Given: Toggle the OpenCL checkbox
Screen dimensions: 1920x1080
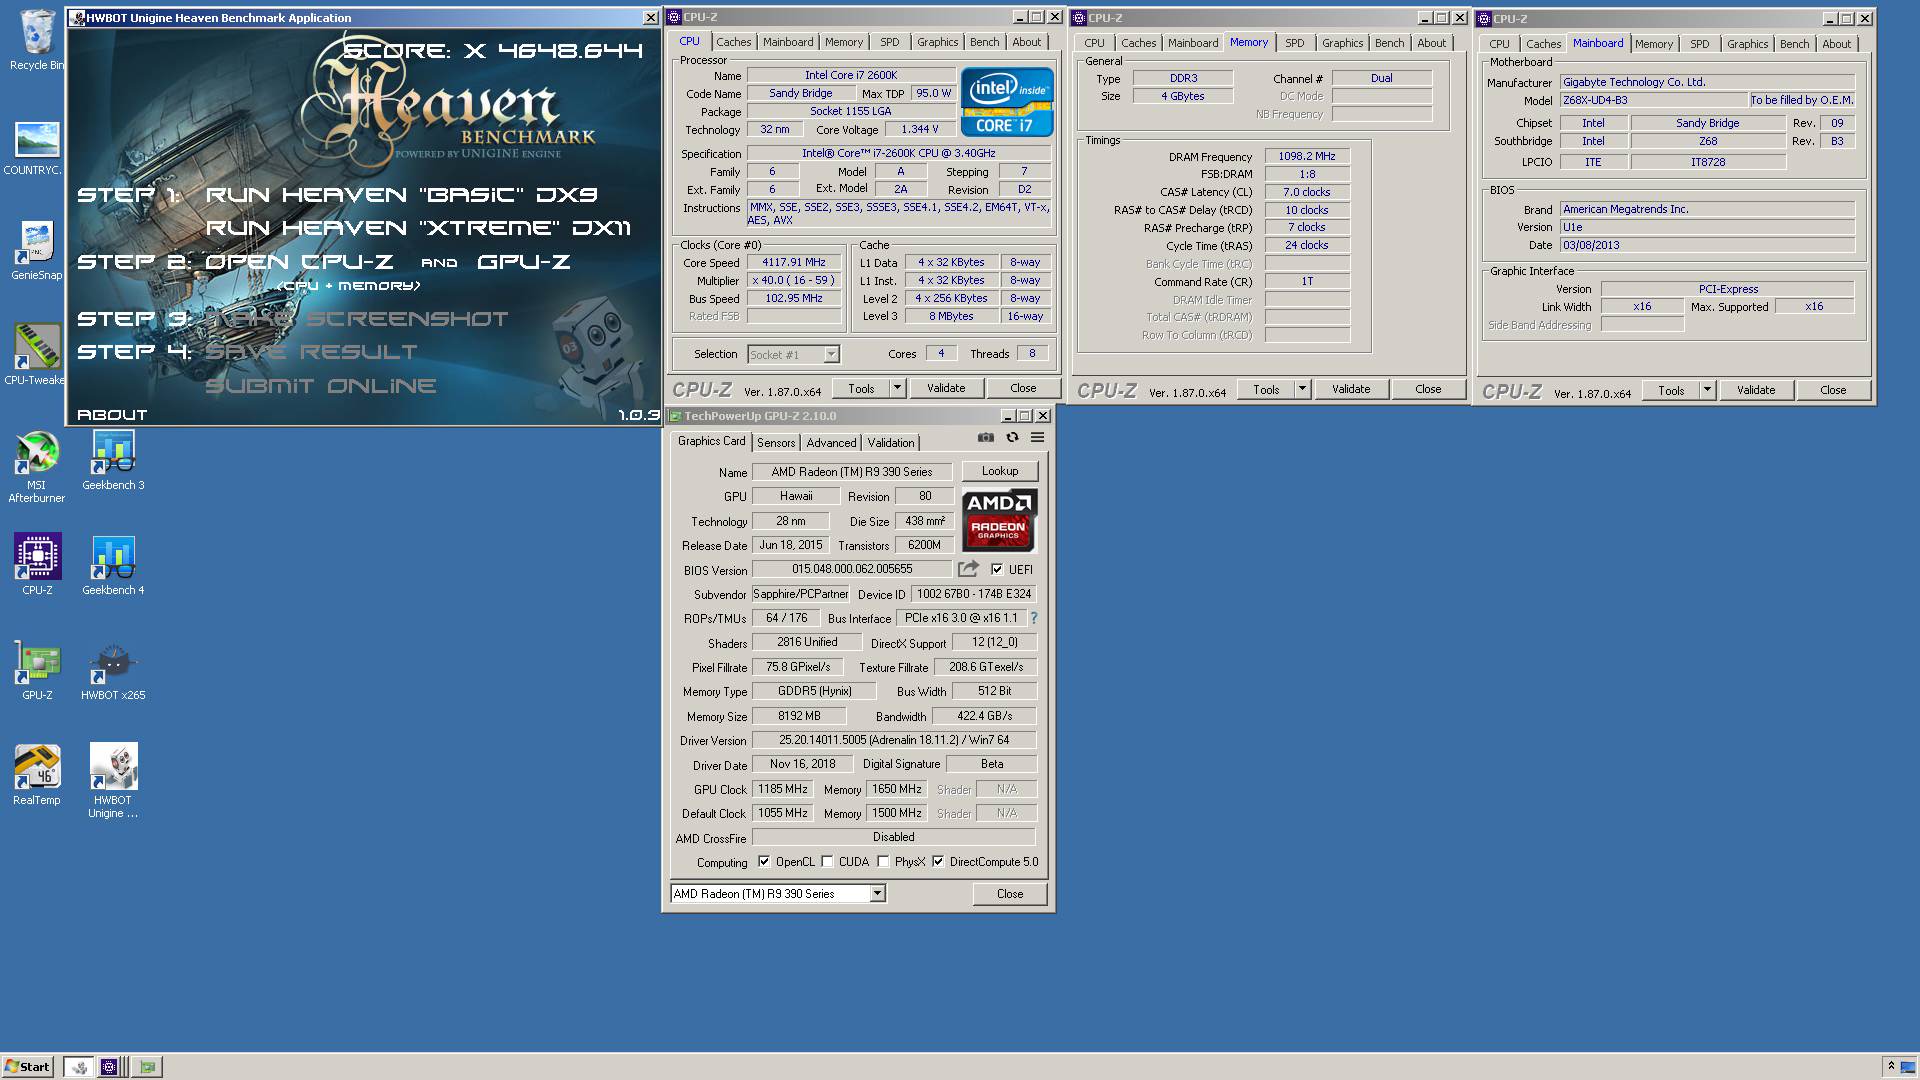Looking at the screenshot, I should click(764, 861).
